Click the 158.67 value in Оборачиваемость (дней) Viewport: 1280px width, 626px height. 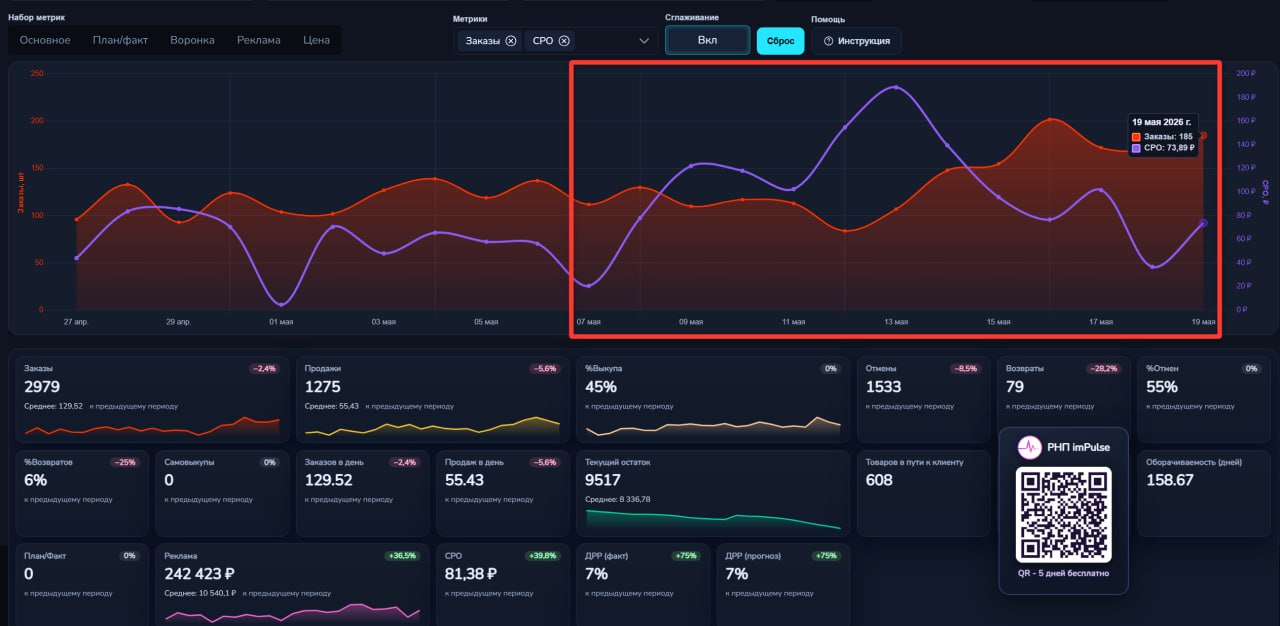pyautogui.click(x=1170, y=480)
